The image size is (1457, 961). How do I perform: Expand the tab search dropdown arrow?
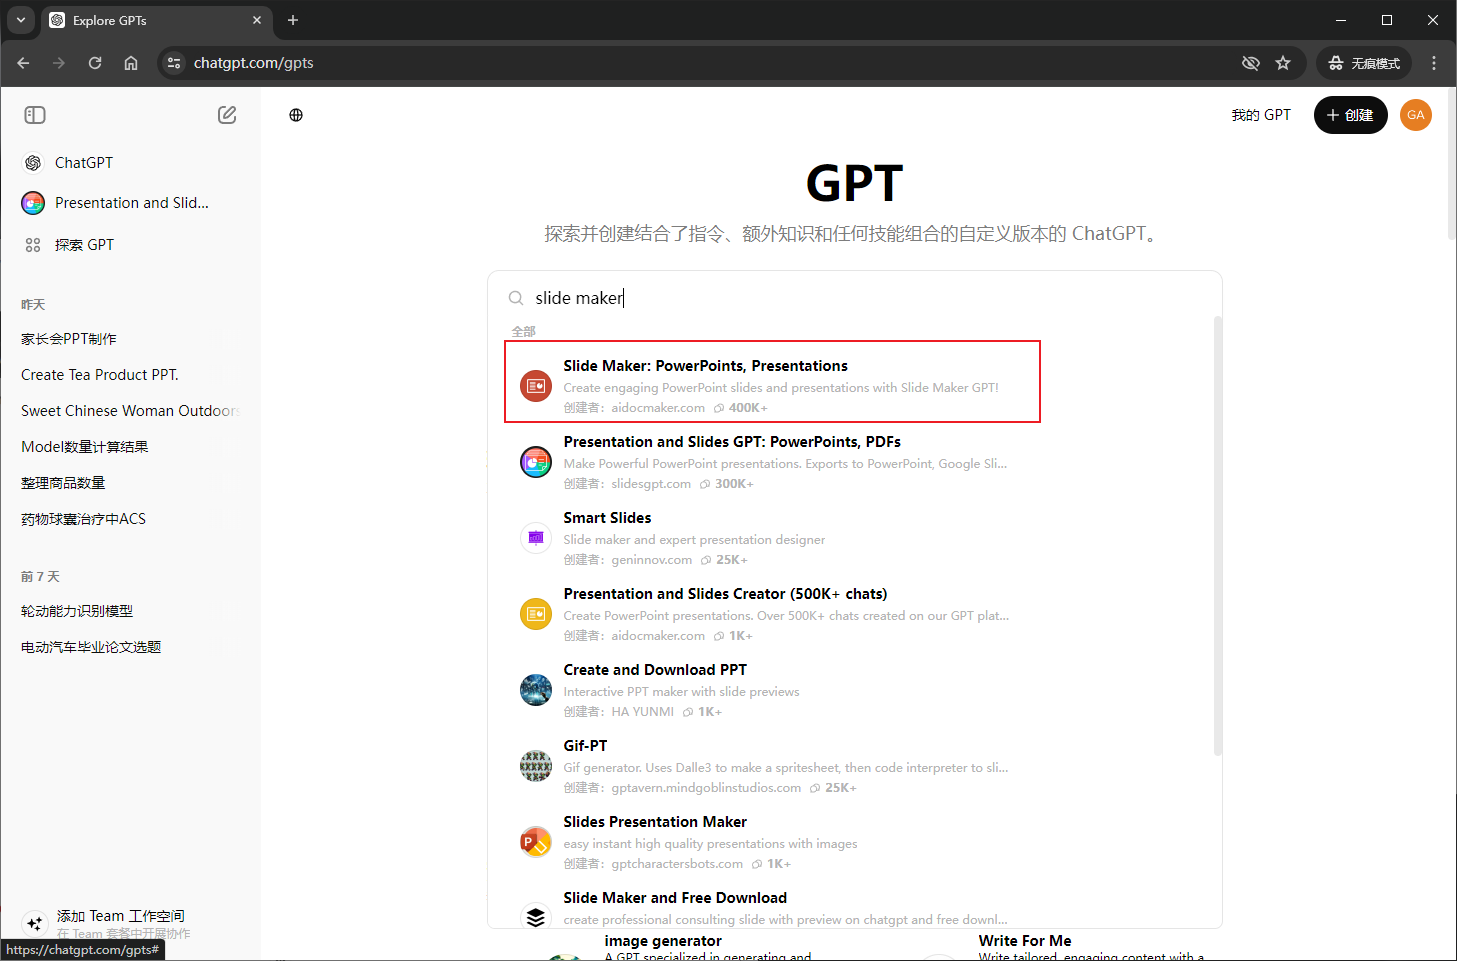coord(21,20)
